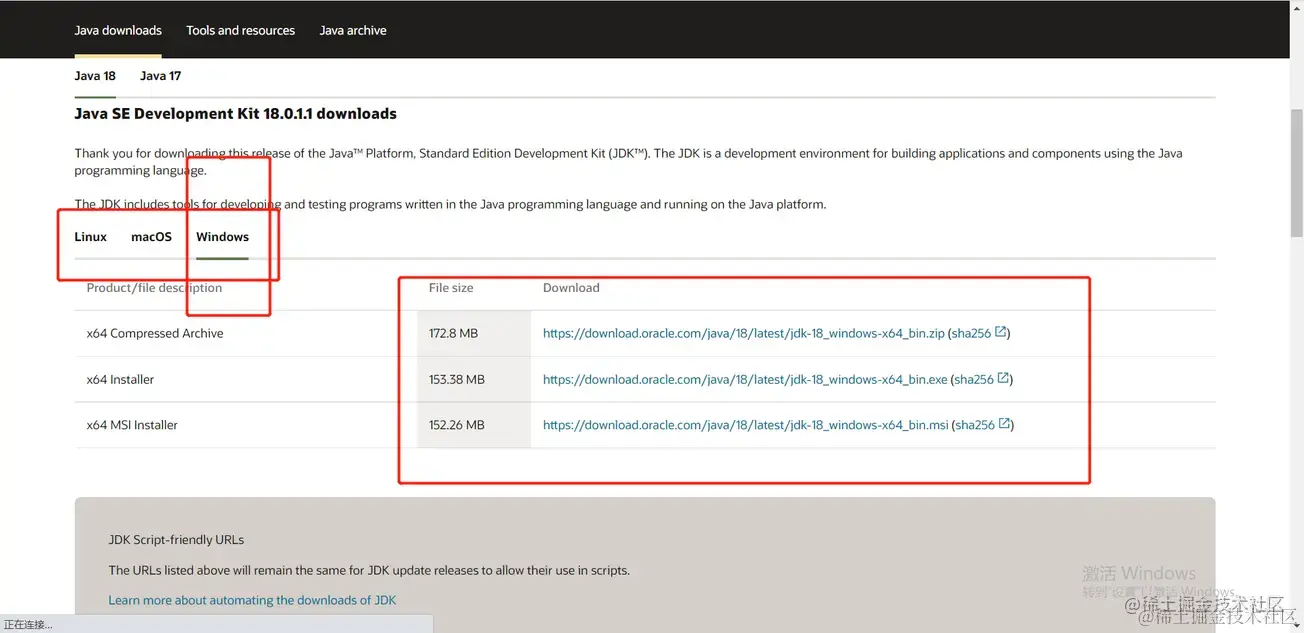The width and height of the screenshot is (1304, 633).
Task: Select the Java 17 tab
Action: point(160,76)
